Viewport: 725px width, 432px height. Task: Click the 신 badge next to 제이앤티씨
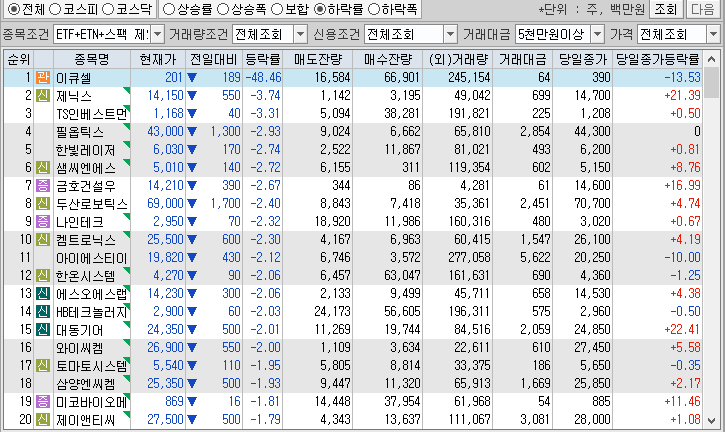click(x=43, y=420)
